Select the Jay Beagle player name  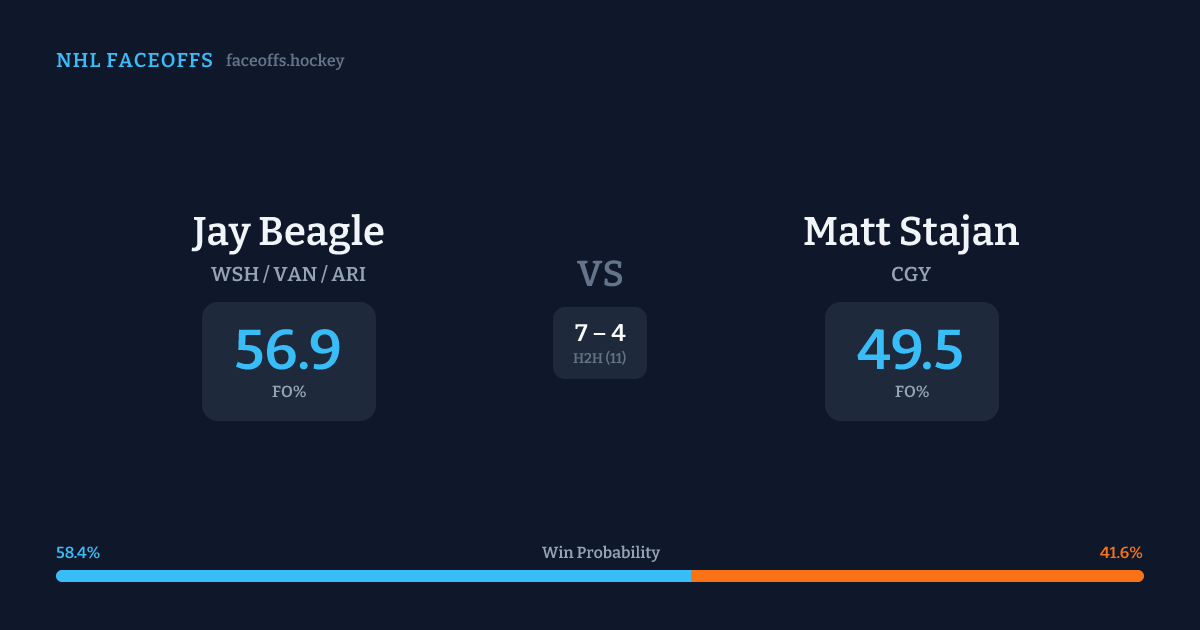[288, 232]
